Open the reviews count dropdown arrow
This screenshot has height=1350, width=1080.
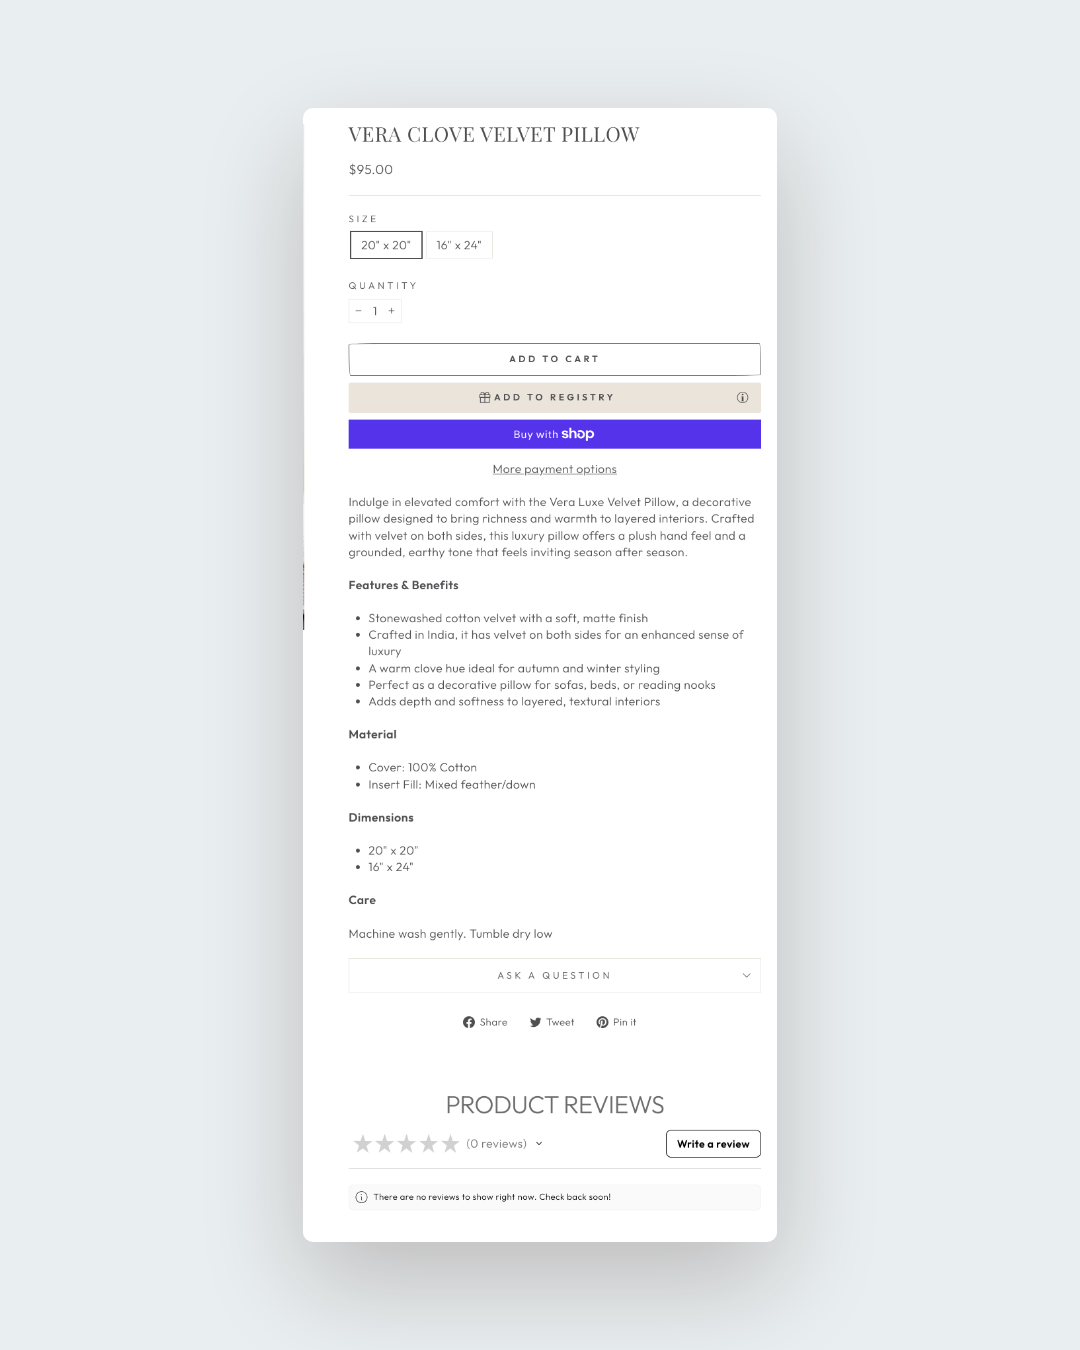click(539, 1144)
